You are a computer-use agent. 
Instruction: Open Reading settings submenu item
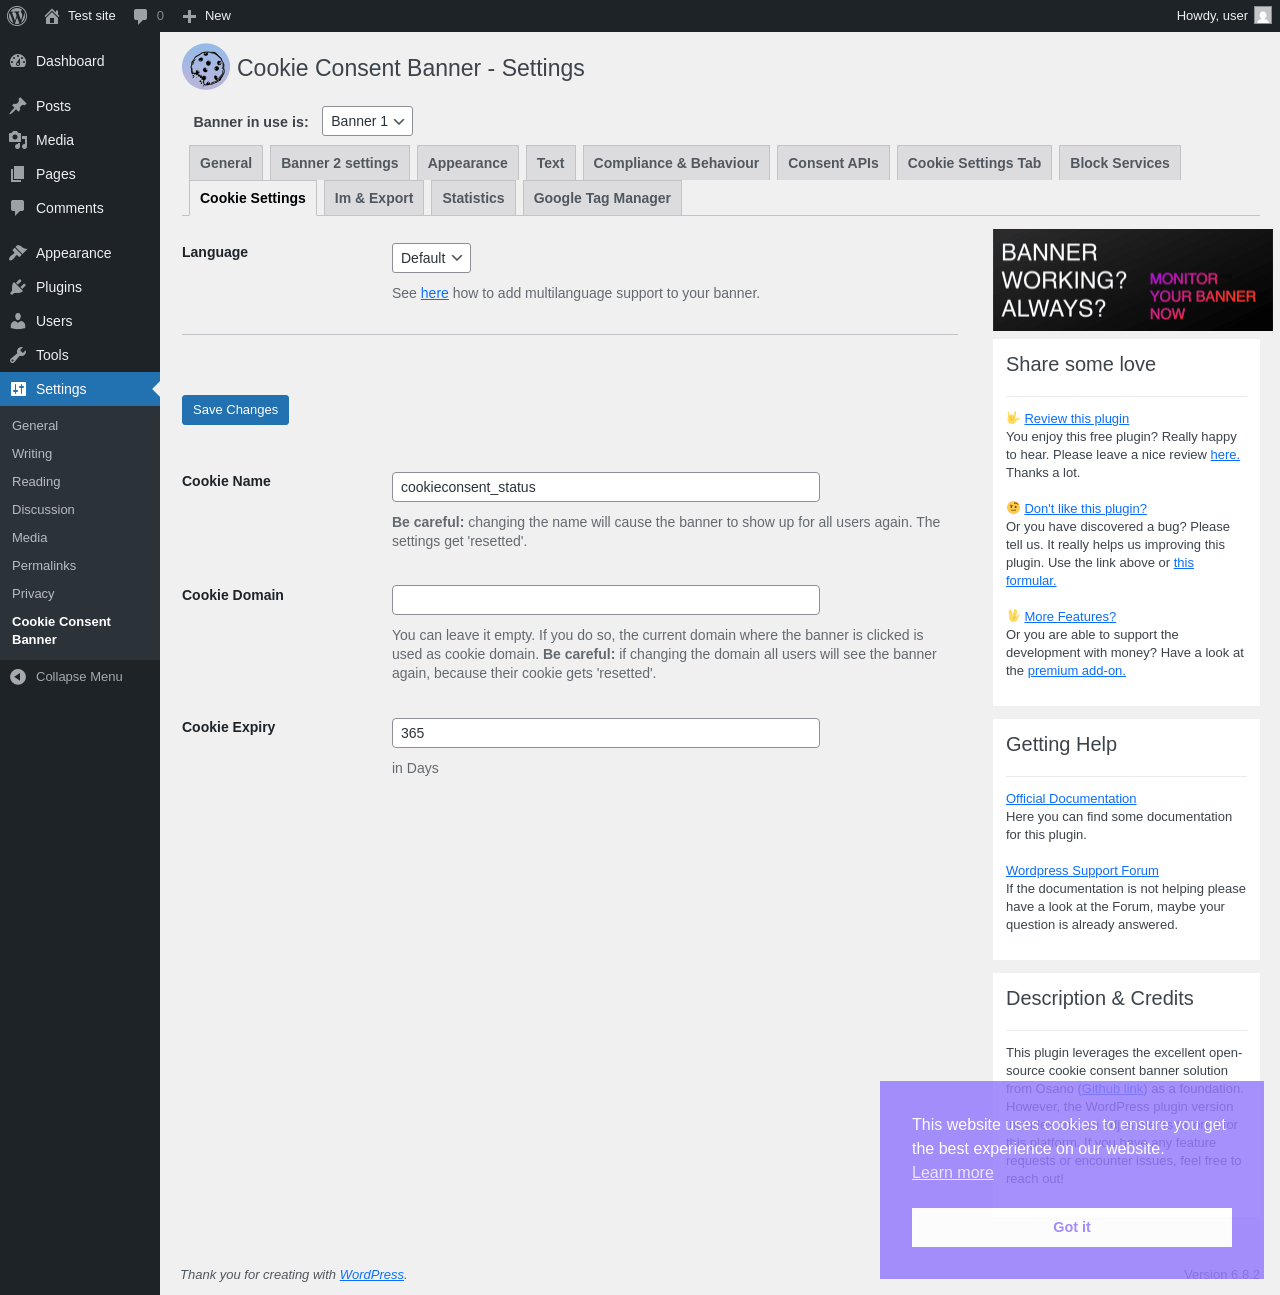pos(36,482)
